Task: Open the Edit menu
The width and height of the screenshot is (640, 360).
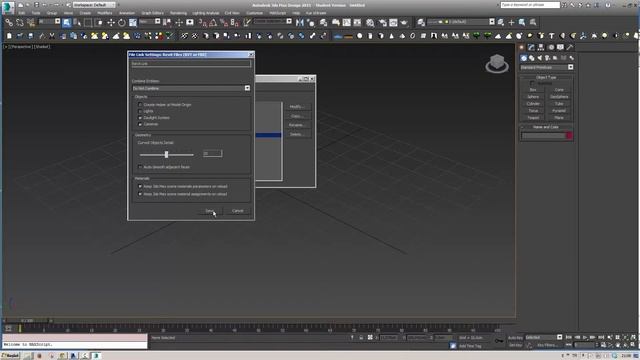Action: pos(22,13)
